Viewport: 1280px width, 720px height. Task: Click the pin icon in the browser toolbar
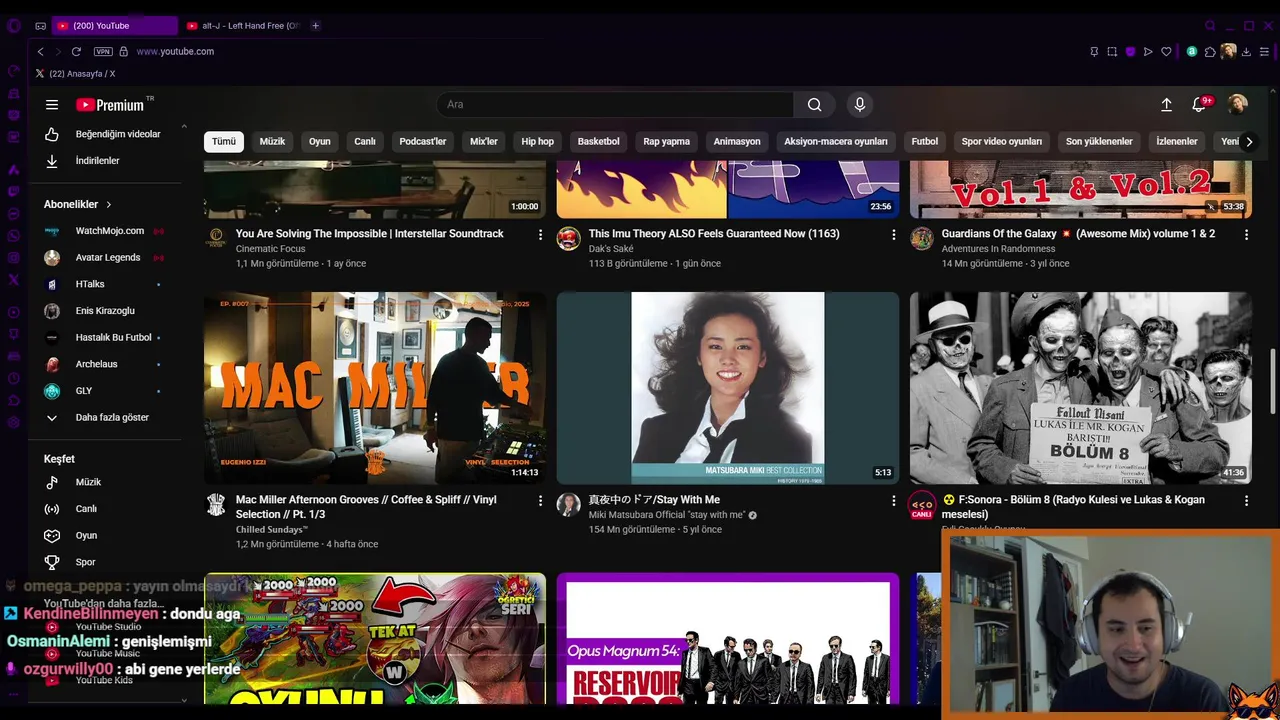(1094, 51)
